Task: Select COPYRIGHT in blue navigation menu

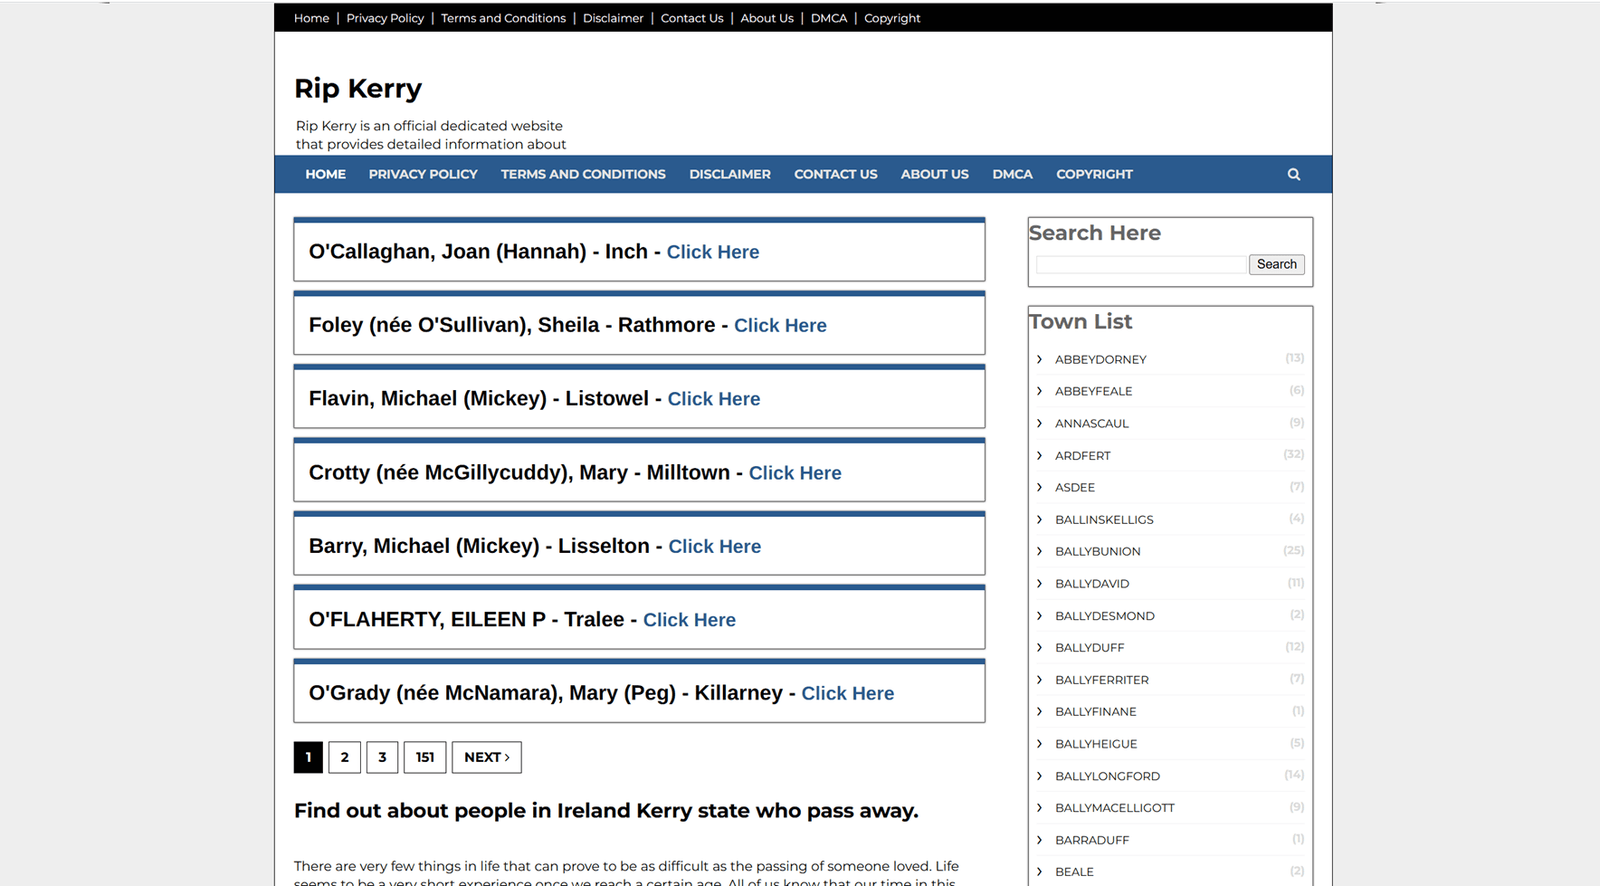Action: 1094,174
